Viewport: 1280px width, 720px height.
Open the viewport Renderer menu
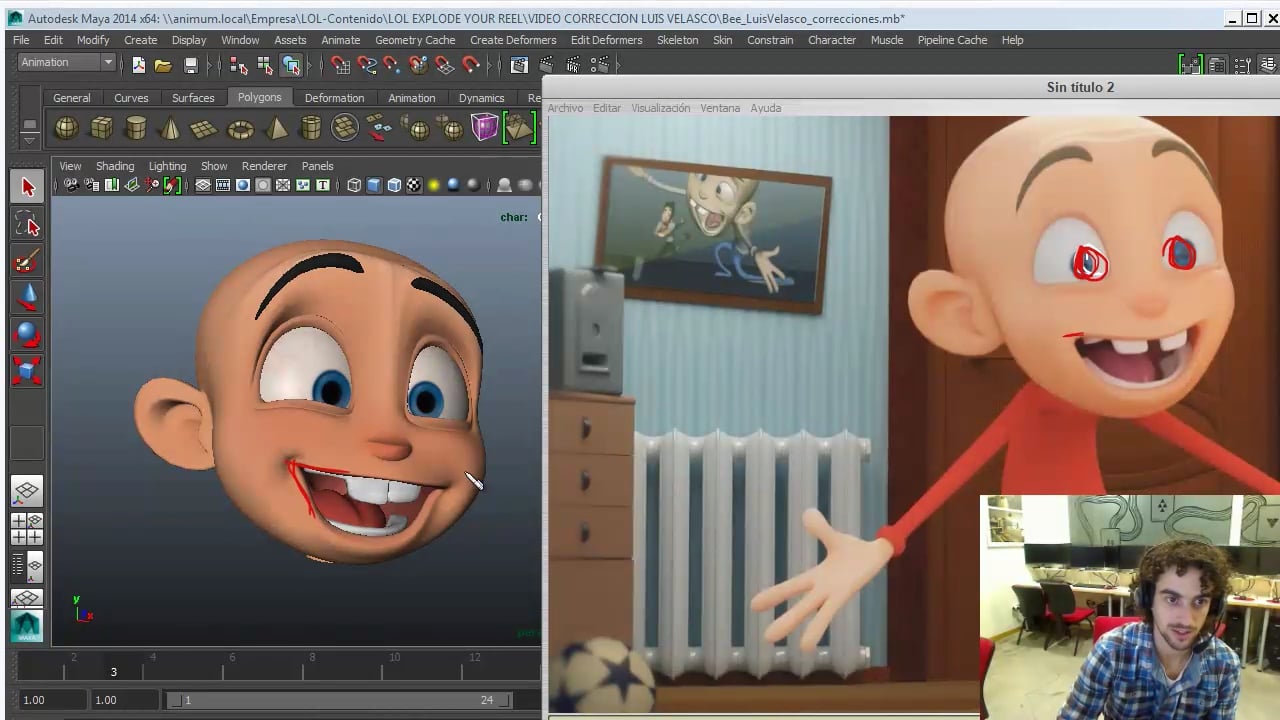(x=264, y=166)
